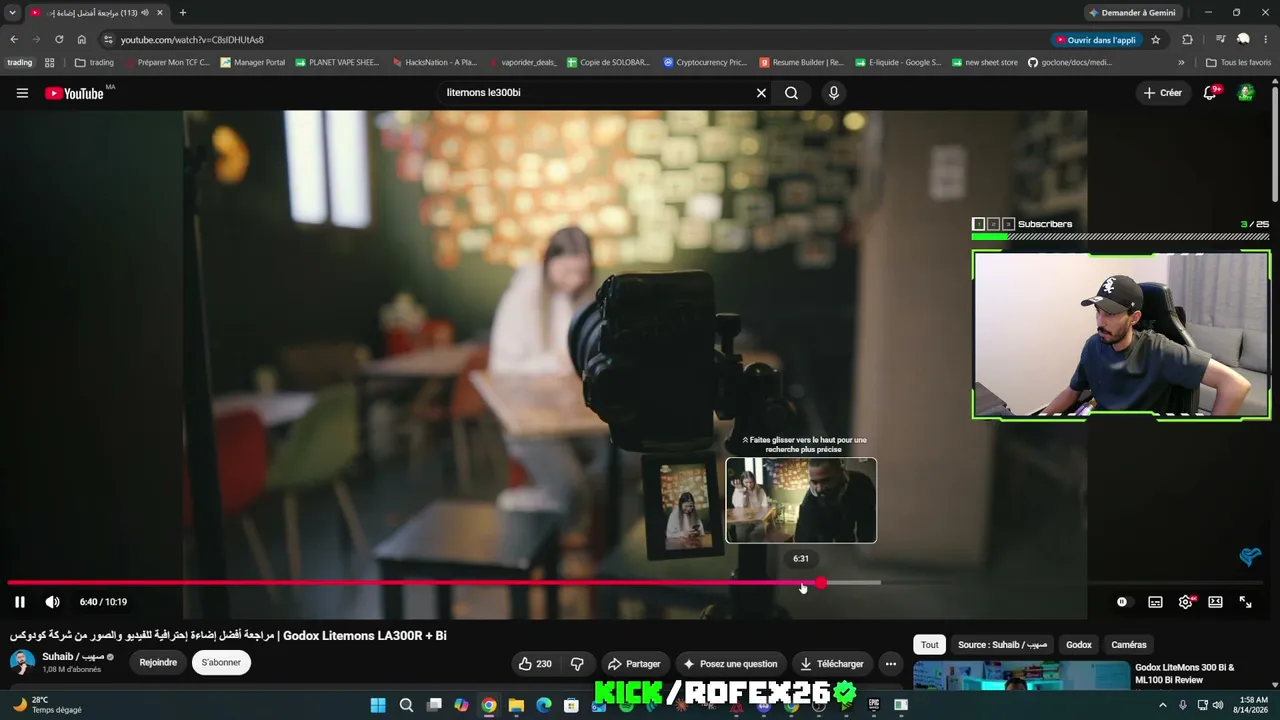Mute the video volume

tap(53, 602)
